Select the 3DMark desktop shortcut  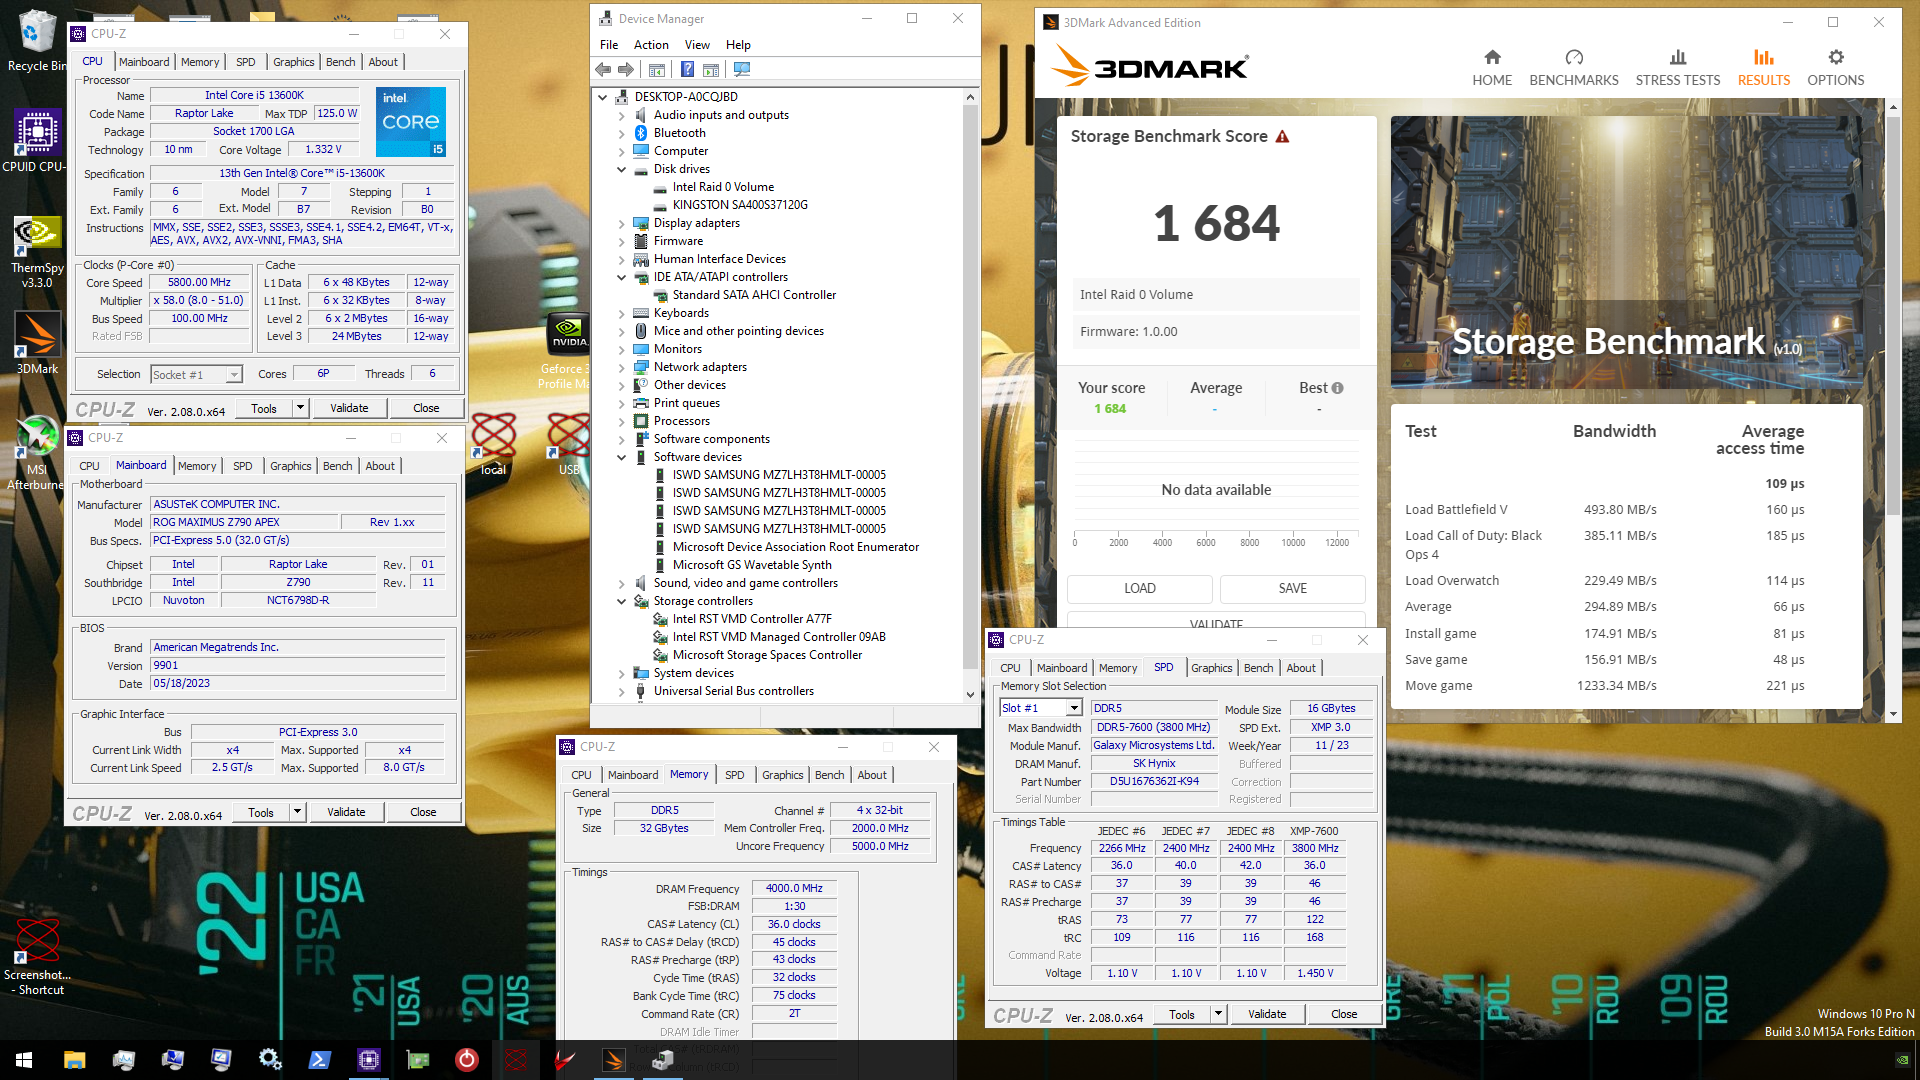point(37,343)
